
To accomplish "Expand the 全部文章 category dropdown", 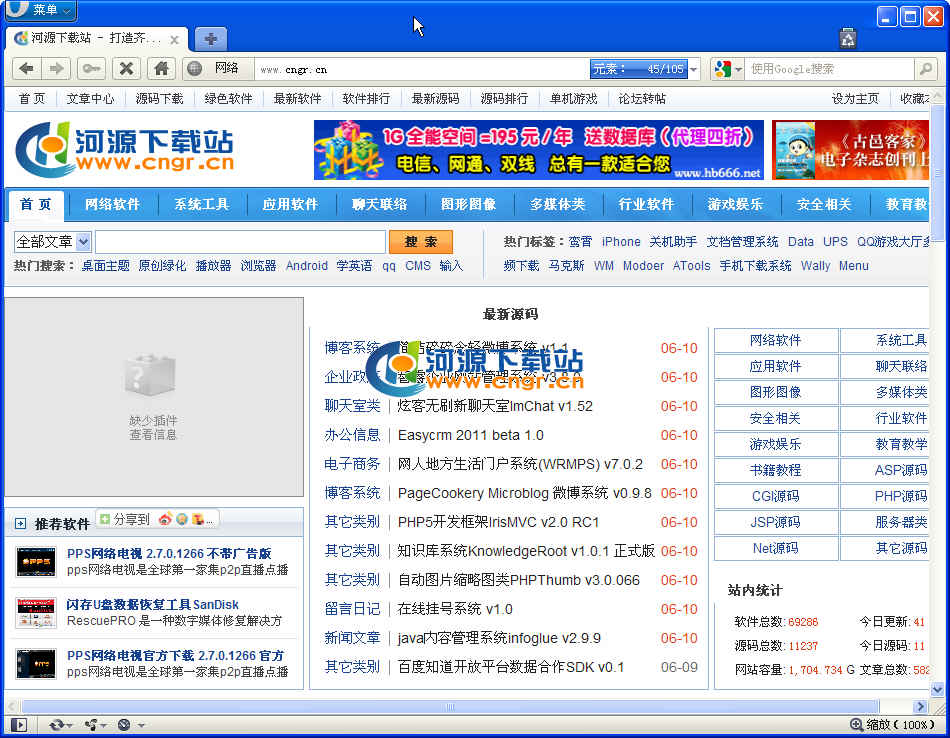I will 83,242.
